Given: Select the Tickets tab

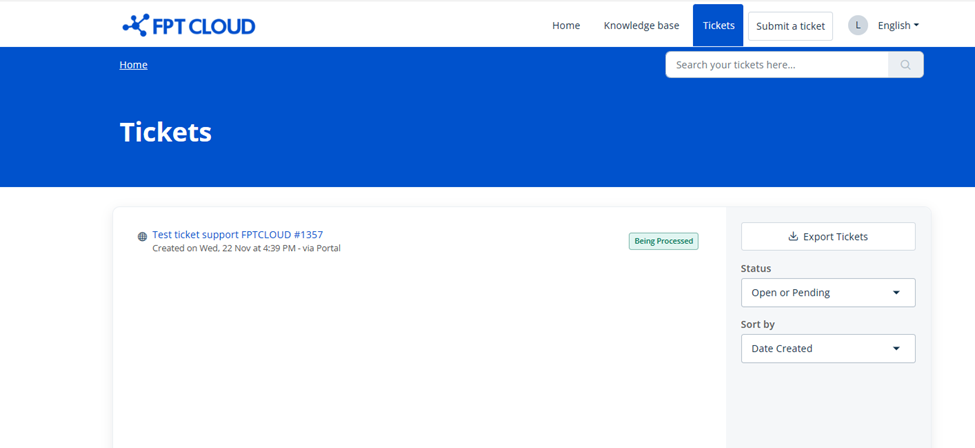Looking at the screenshot, I should click(718, 26).
